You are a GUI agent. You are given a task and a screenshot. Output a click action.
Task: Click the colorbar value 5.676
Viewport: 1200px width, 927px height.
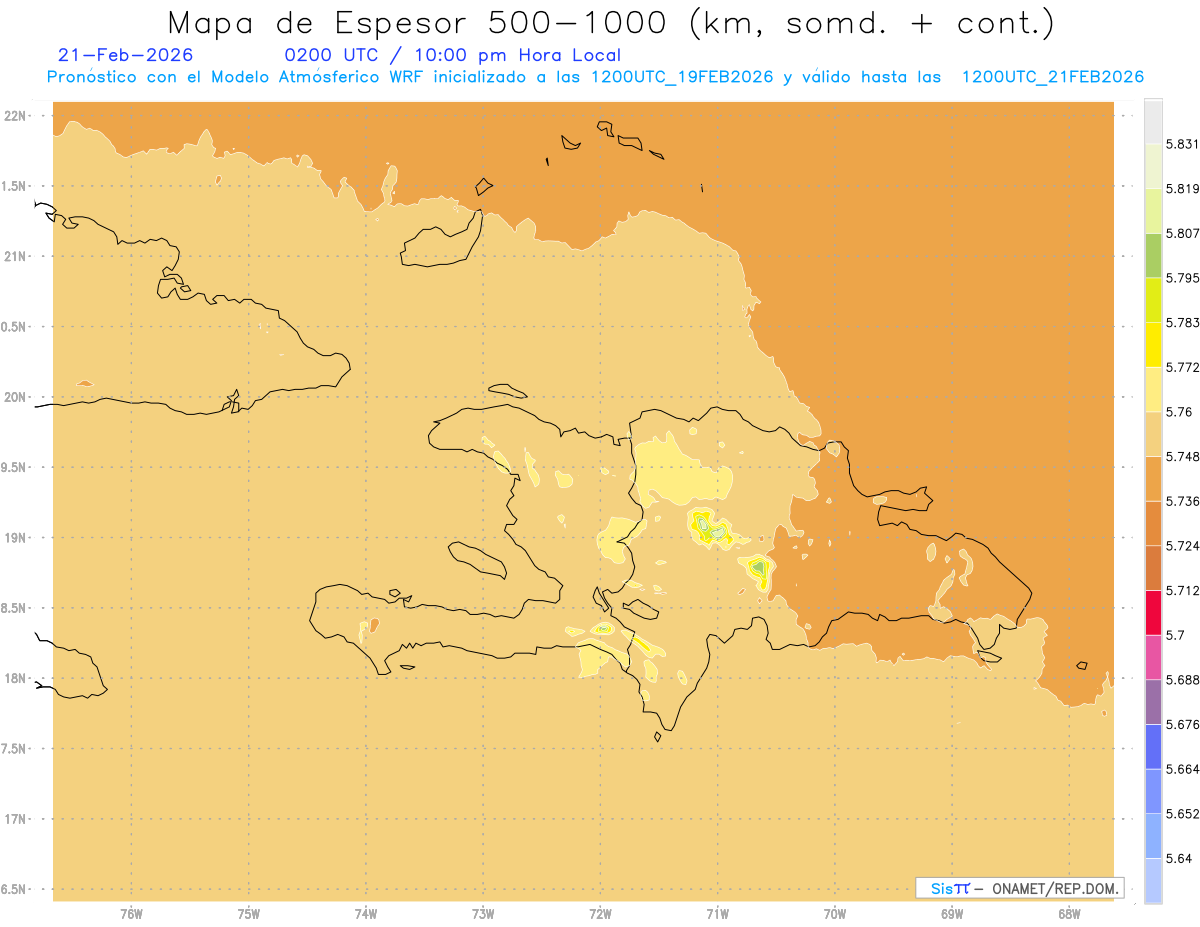pyautogui.click(x=1182, y=724)
